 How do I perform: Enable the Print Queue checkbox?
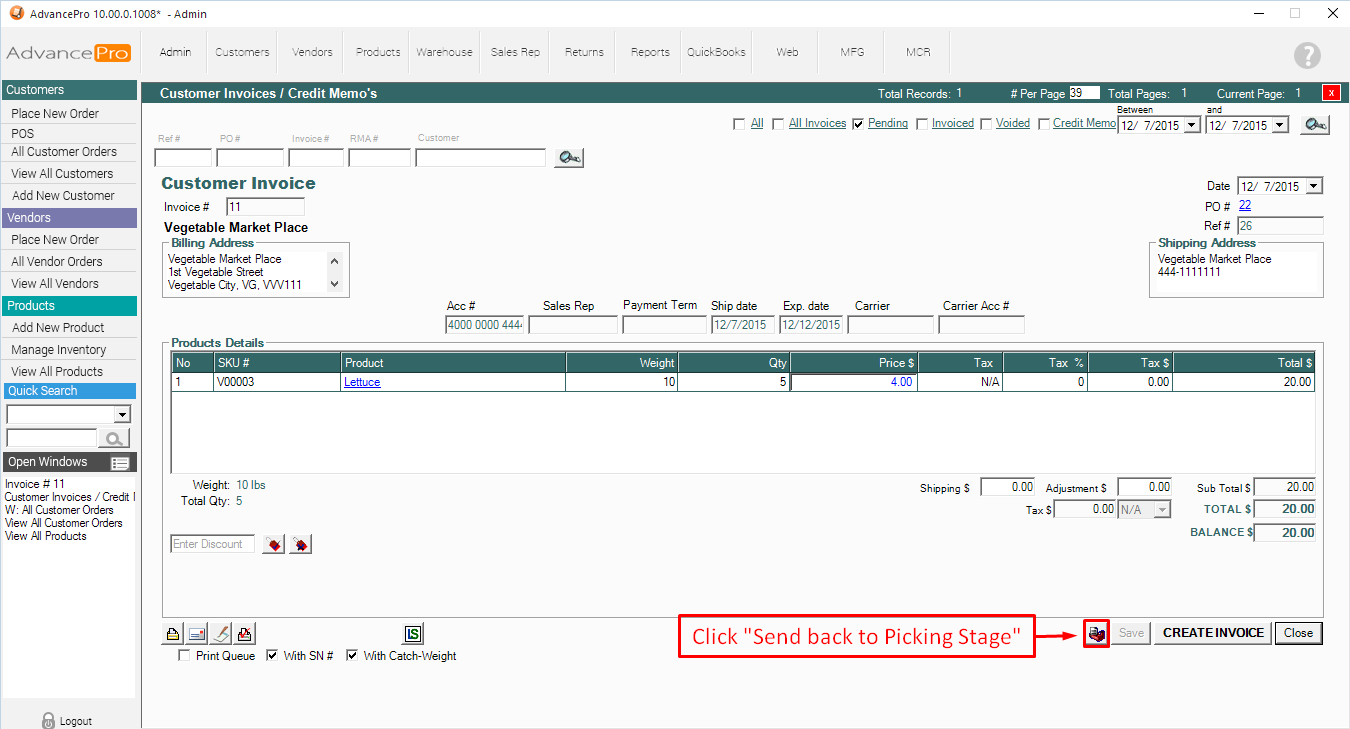click(x=184, y=656)
